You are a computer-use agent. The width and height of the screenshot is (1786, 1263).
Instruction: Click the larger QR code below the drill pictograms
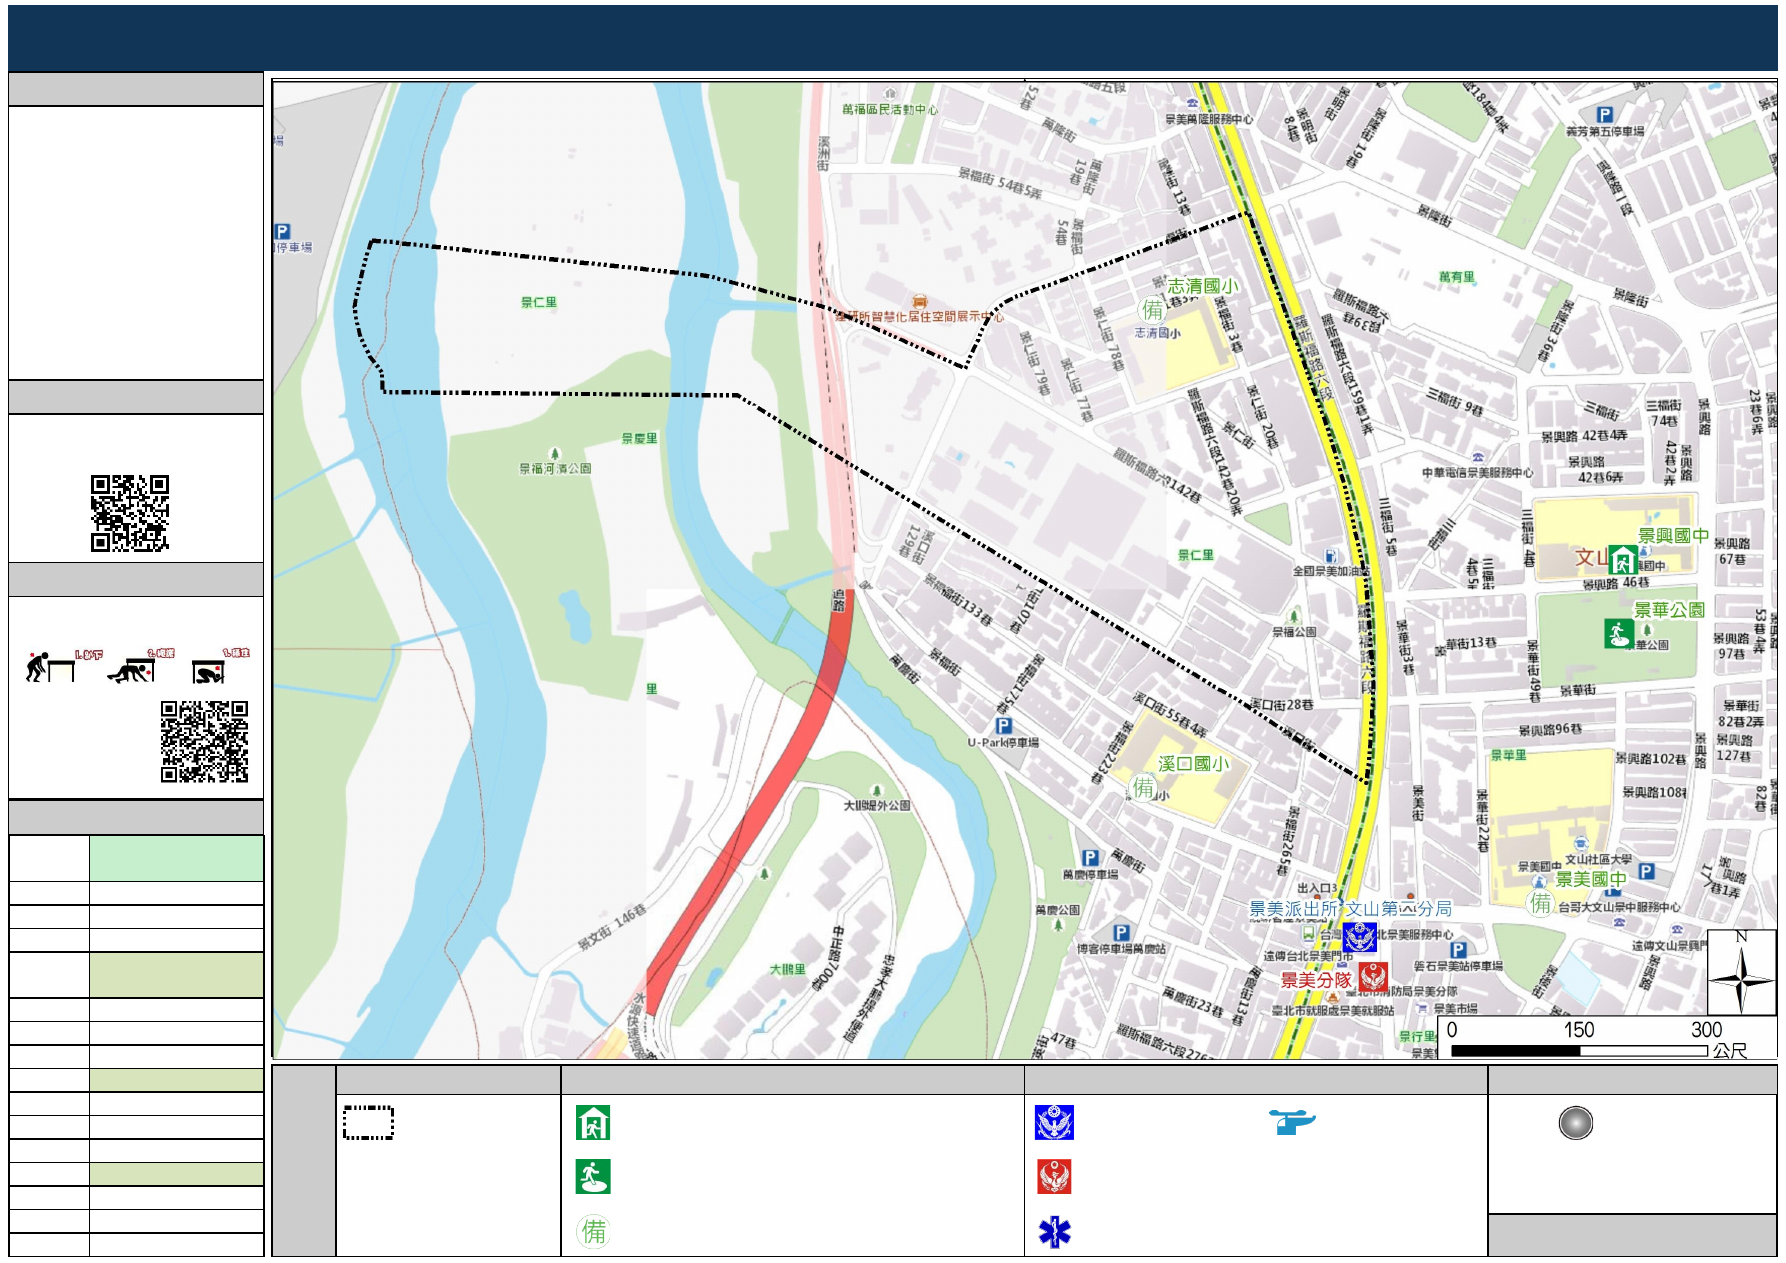tap(205, 741)
